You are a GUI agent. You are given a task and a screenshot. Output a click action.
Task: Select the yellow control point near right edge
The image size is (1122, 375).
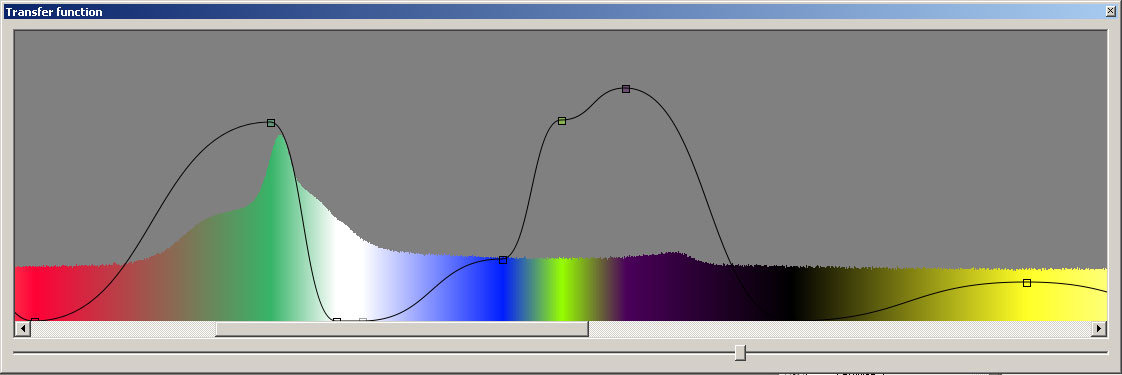pos(1027,283)
